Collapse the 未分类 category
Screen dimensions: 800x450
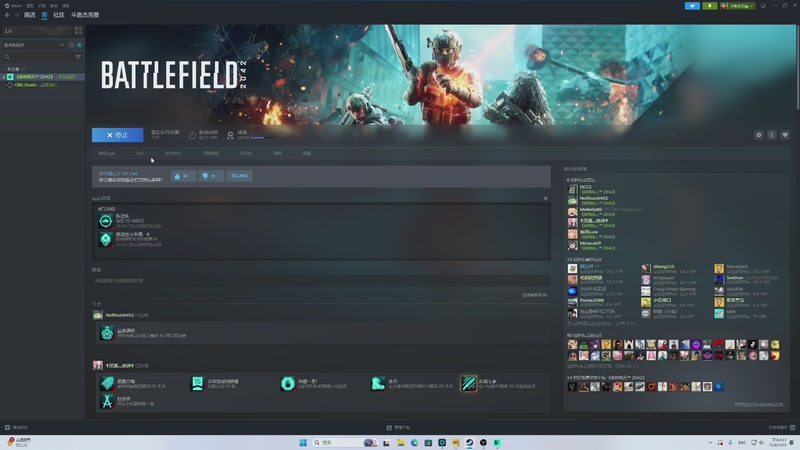tap(4, 69)
